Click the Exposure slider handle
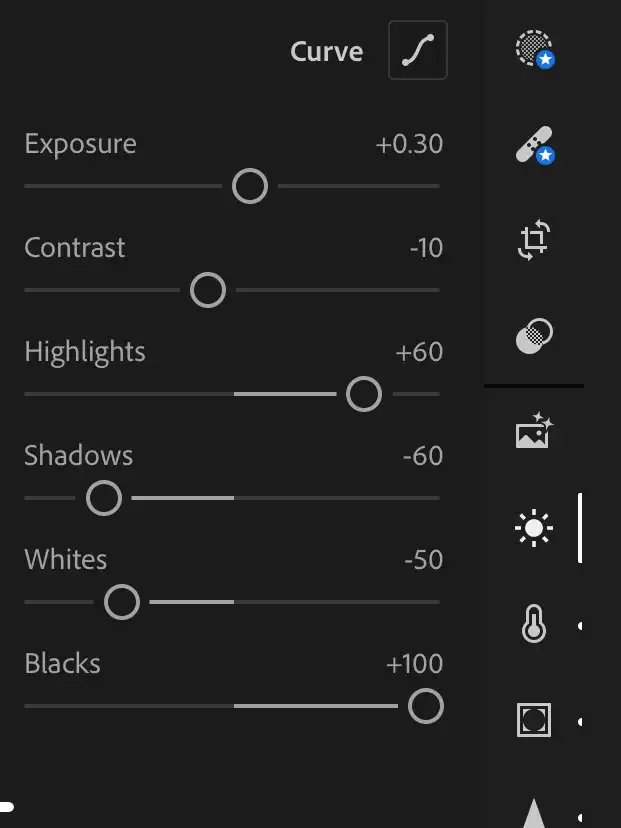621x828 pixels. [x=250, y=186]
